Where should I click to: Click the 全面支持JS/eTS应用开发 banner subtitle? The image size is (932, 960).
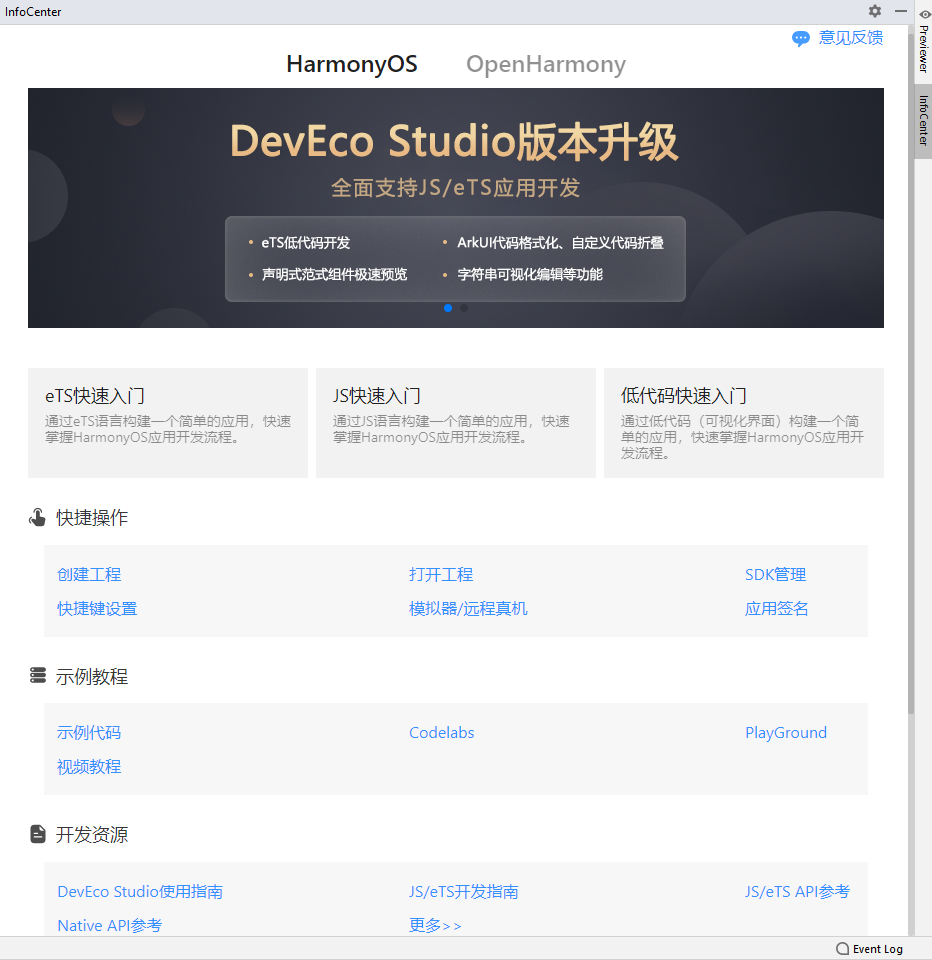click(x=456, y=187)
